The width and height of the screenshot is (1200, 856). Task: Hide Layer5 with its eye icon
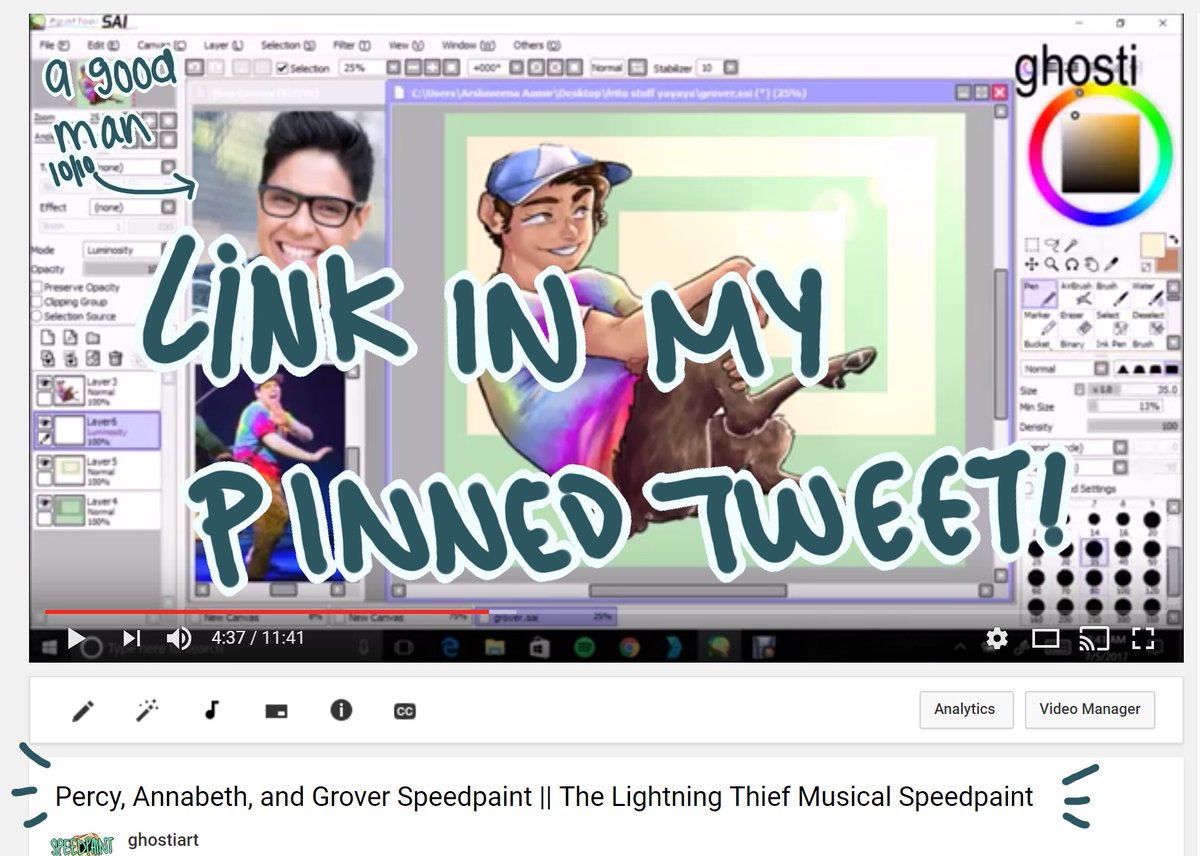(x=44, y=464)
